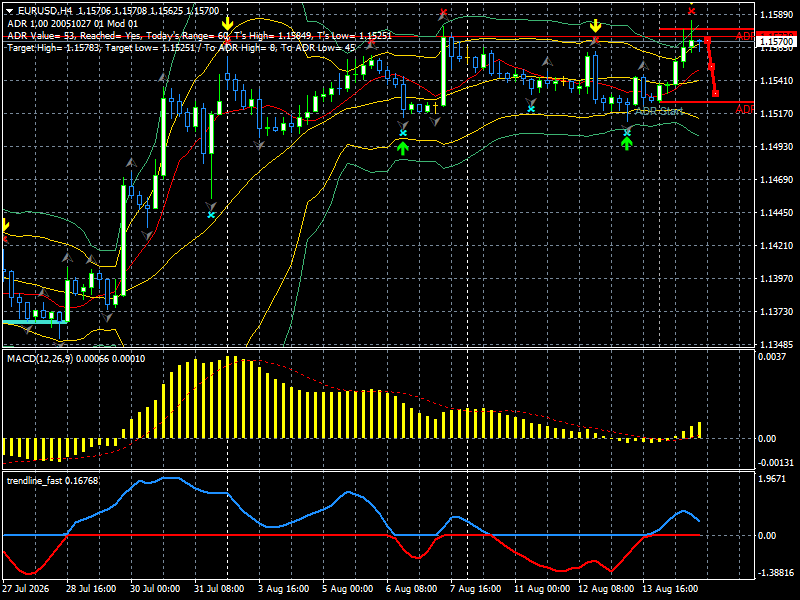Click the small triangle before the EURUSD,H4 title

click(10, 11)
